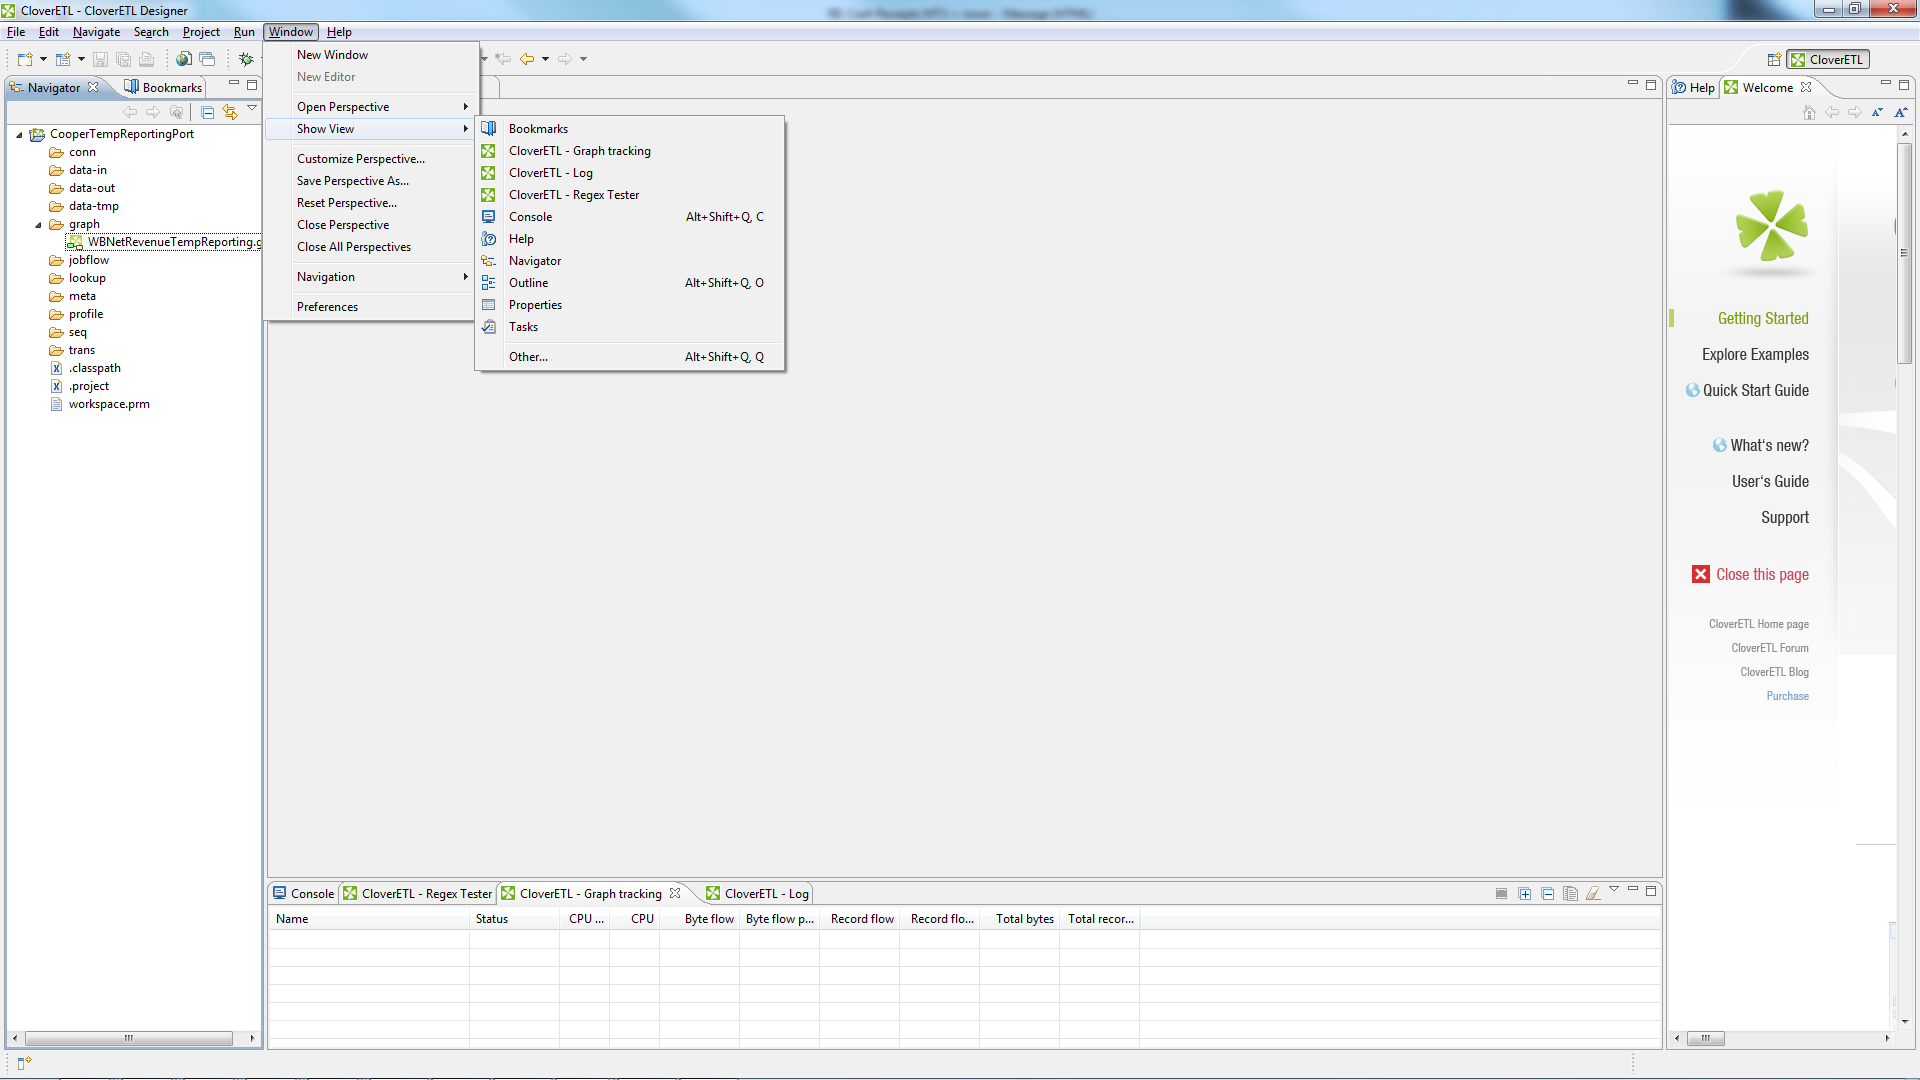Click the Last Edit Location arrow icon
This screenshot has width=1920, height=1080.
coord(503,59)
